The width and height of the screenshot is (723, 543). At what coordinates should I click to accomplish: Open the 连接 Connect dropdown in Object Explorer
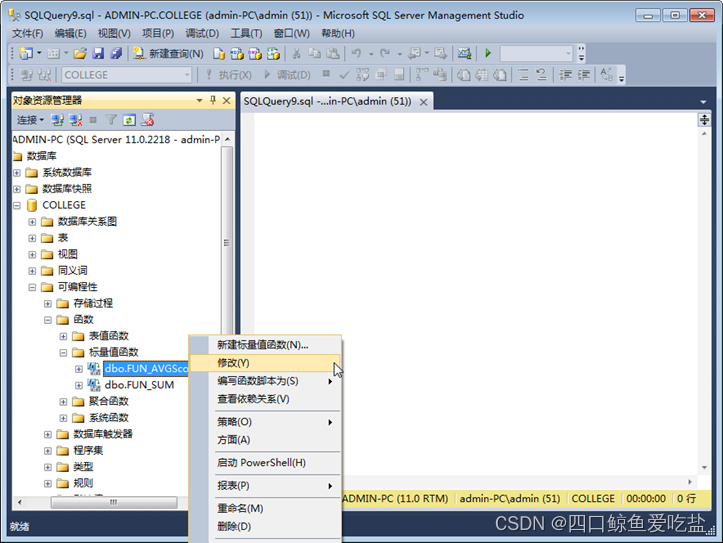(30, 120)
